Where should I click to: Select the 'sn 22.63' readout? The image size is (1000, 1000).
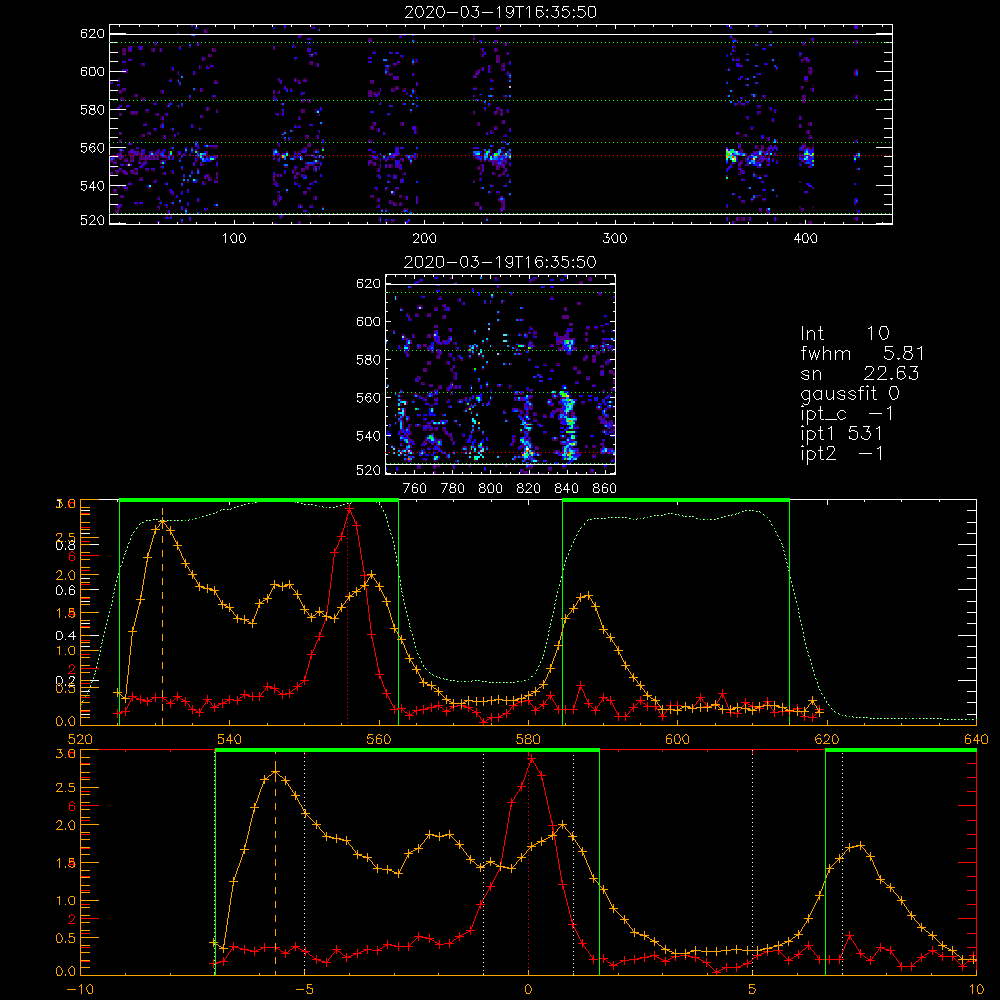click(859, 373)
